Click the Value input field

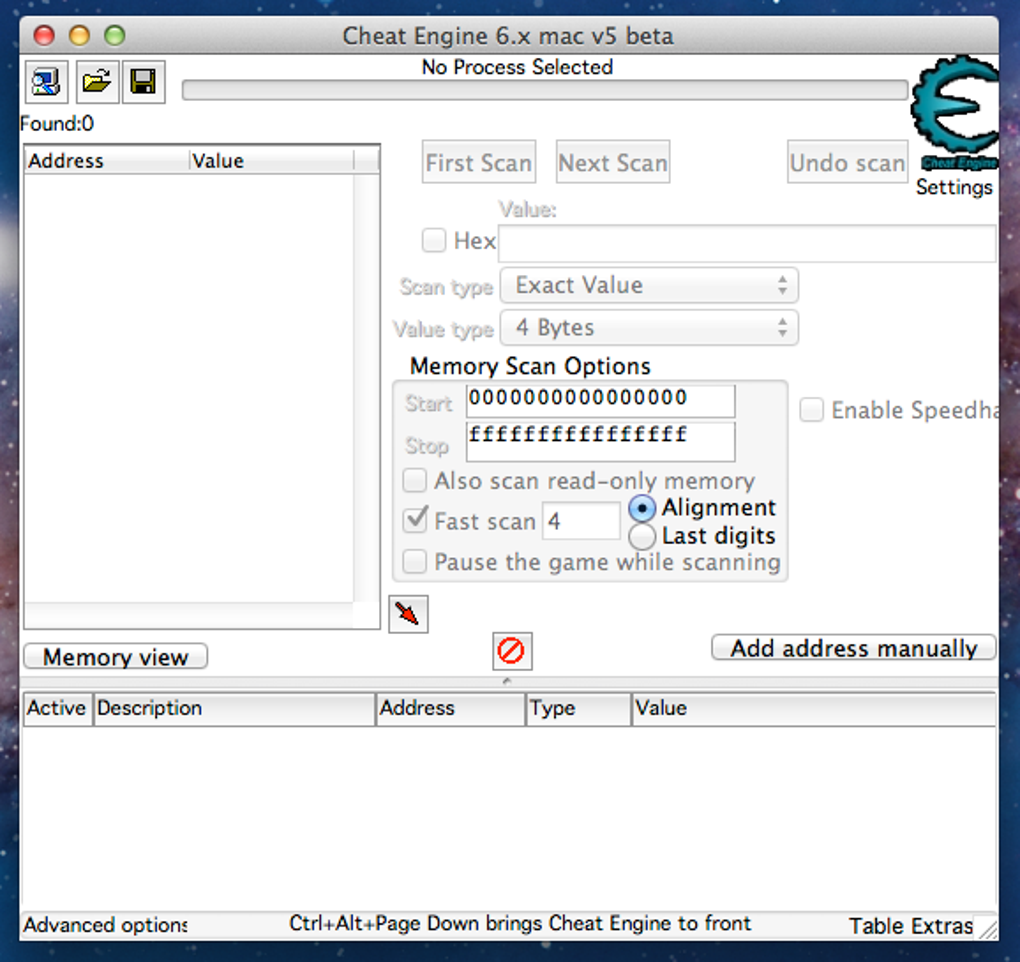pyautogui.click(x=747, y=244)
